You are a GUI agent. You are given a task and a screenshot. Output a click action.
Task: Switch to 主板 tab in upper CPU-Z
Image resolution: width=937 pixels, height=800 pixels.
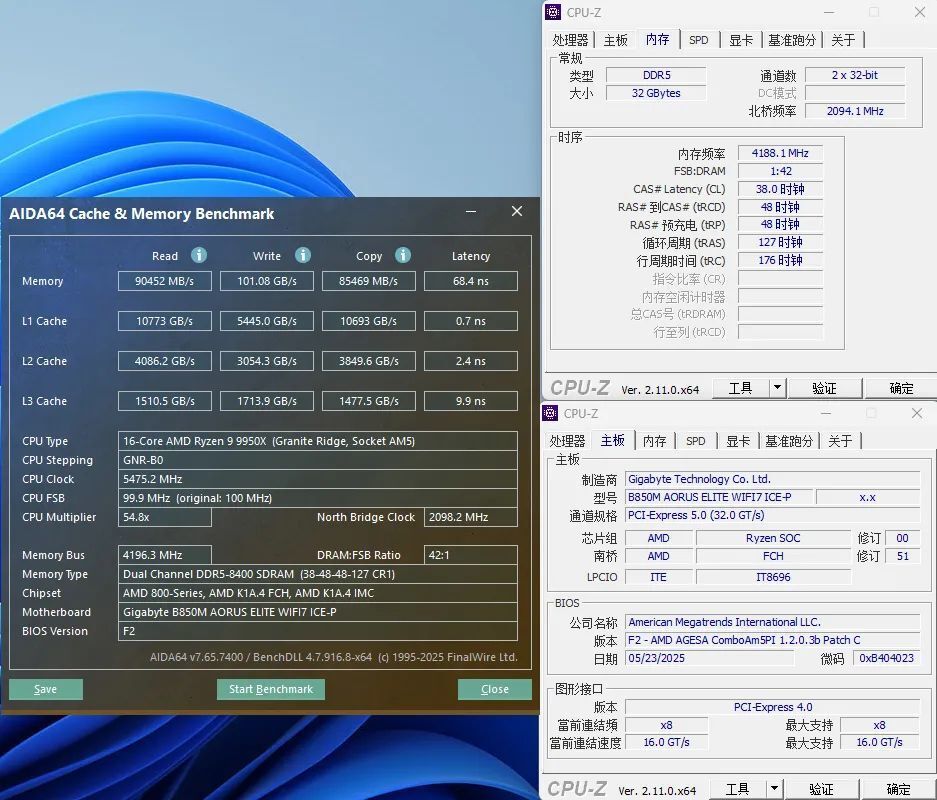click(x=616, y=40)
